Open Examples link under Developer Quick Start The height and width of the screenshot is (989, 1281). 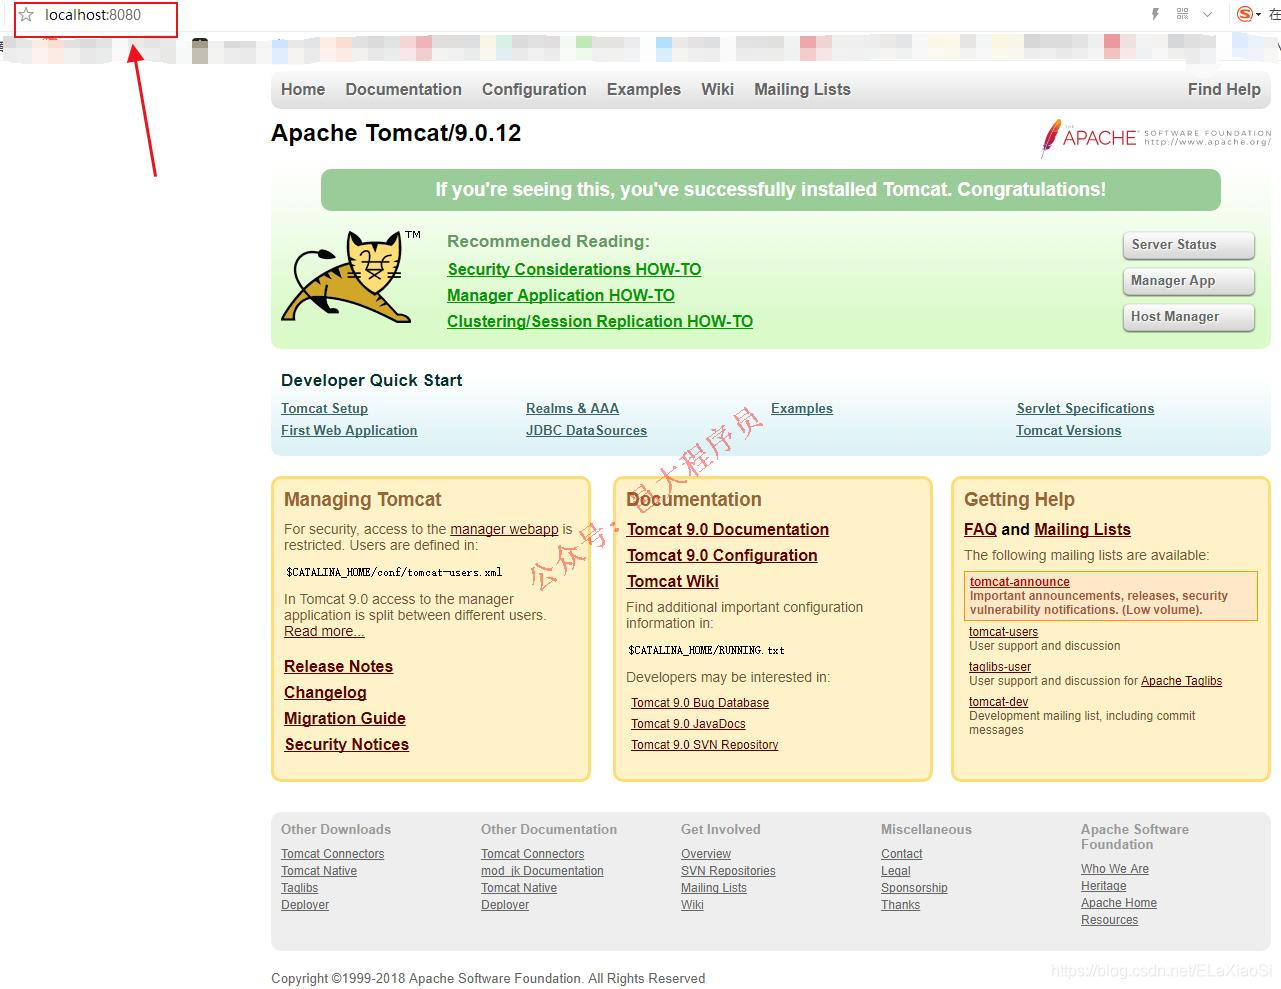click(x=802, y=408)
